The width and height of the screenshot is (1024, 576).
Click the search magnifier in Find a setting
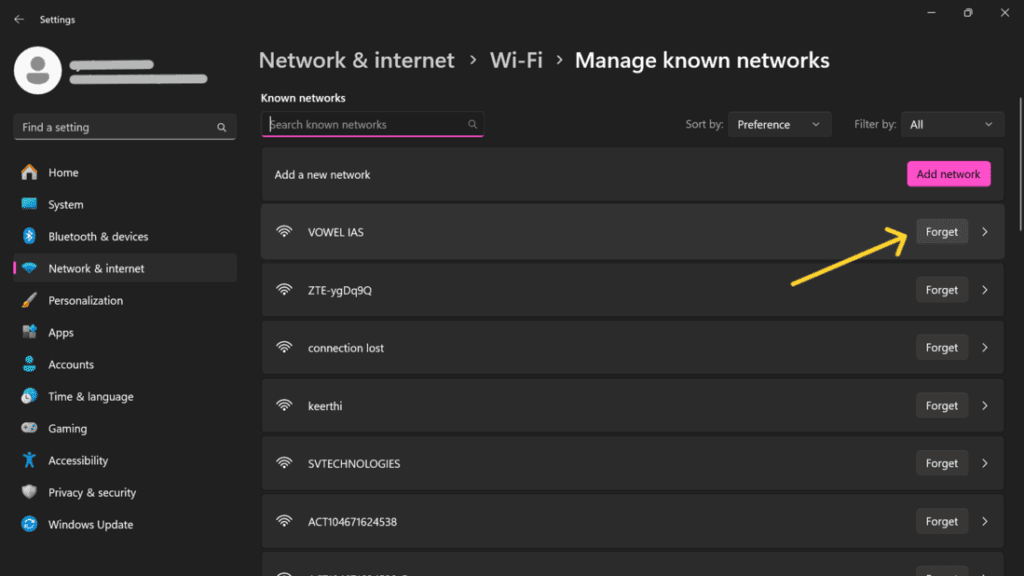(x=221, y=128)
